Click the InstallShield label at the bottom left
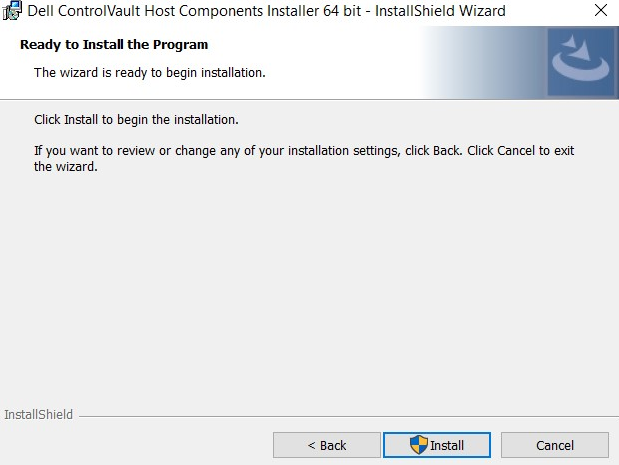 [x=38, y=414]
